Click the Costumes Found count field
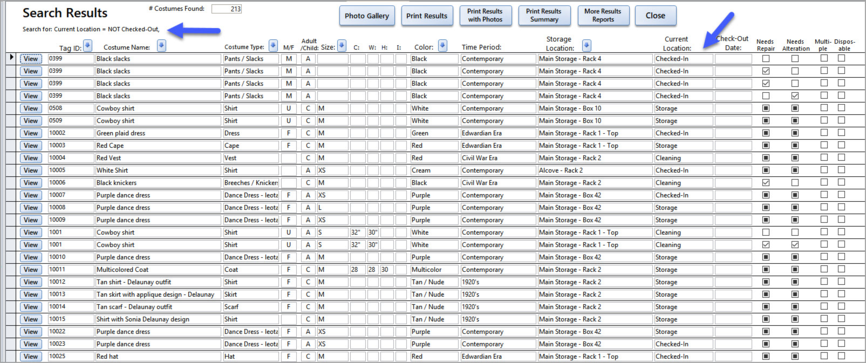Image resolution: width=866 pixels, height=363 pixels. tap(226, 9)
